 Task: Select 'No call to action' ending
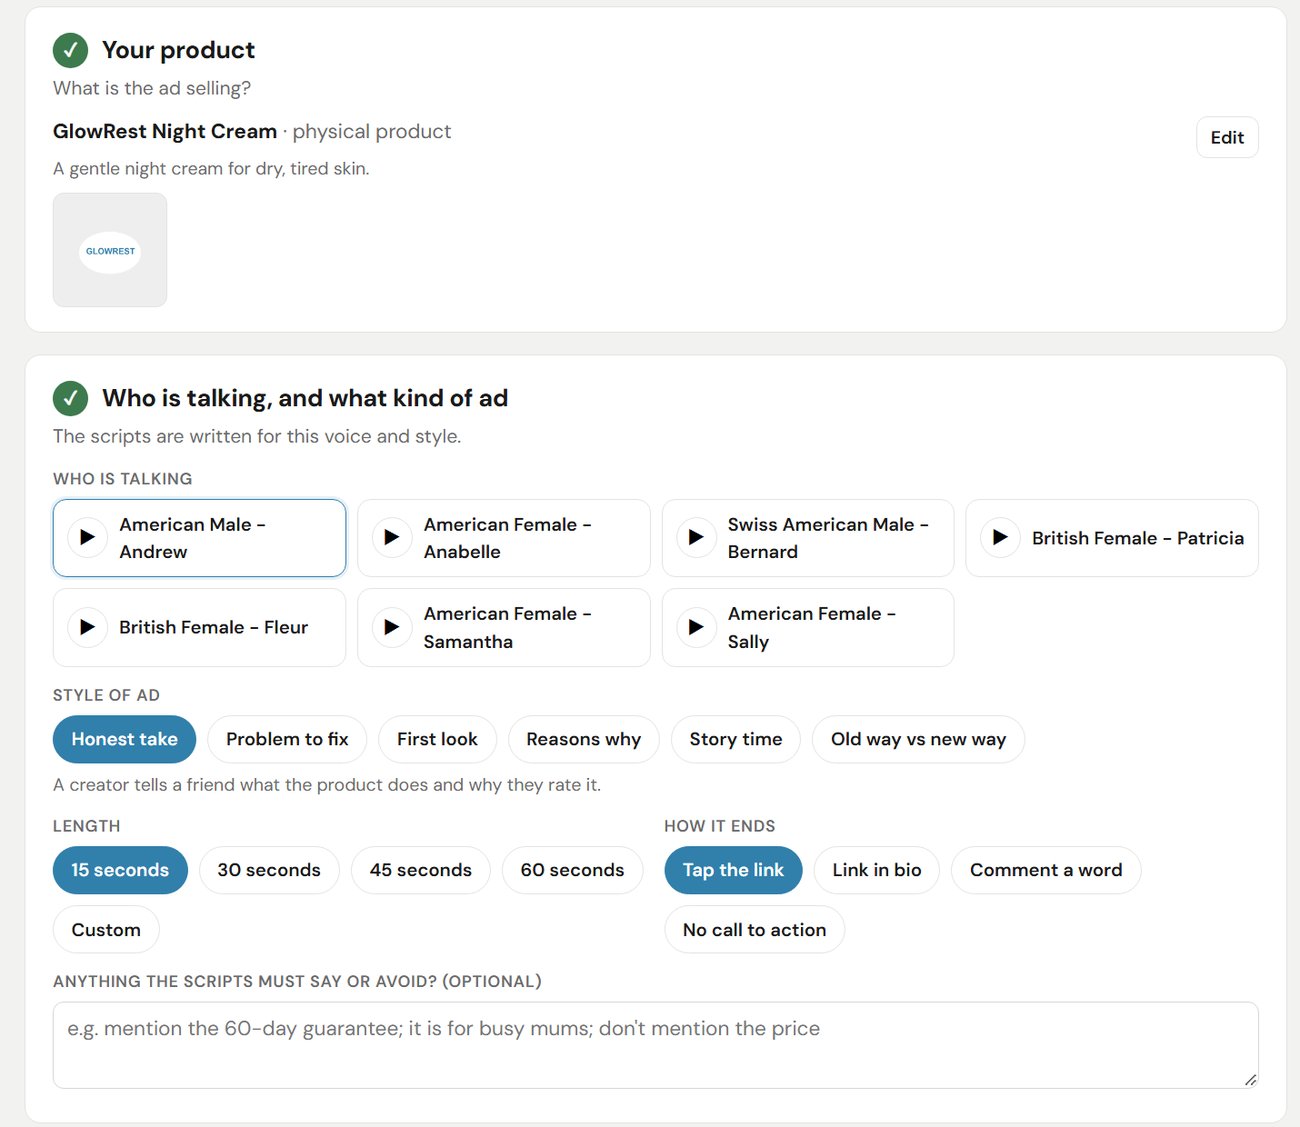(754, 930)
